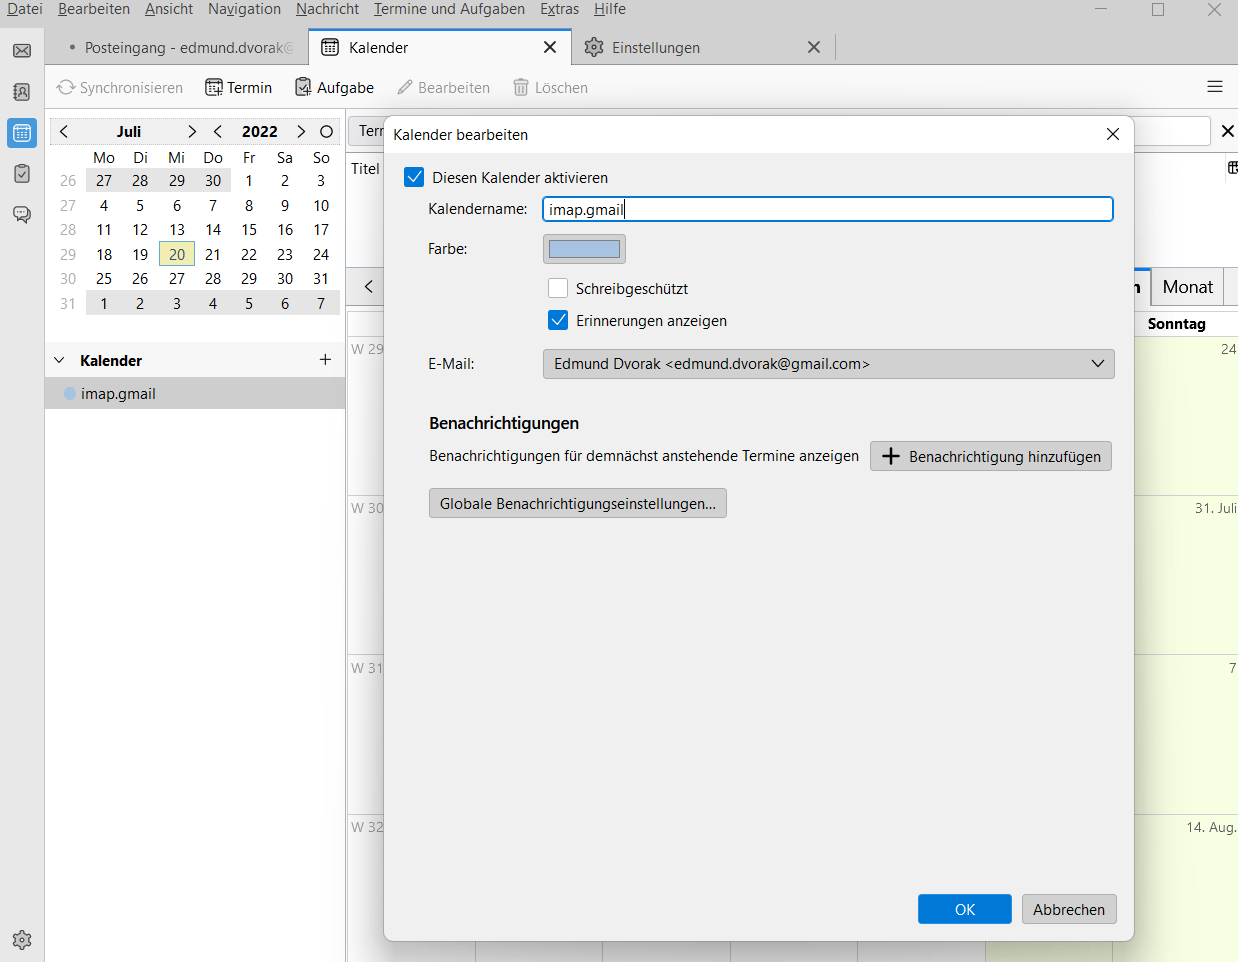
Task: Open the hamburger app menu
Action: click(1215, 87)
